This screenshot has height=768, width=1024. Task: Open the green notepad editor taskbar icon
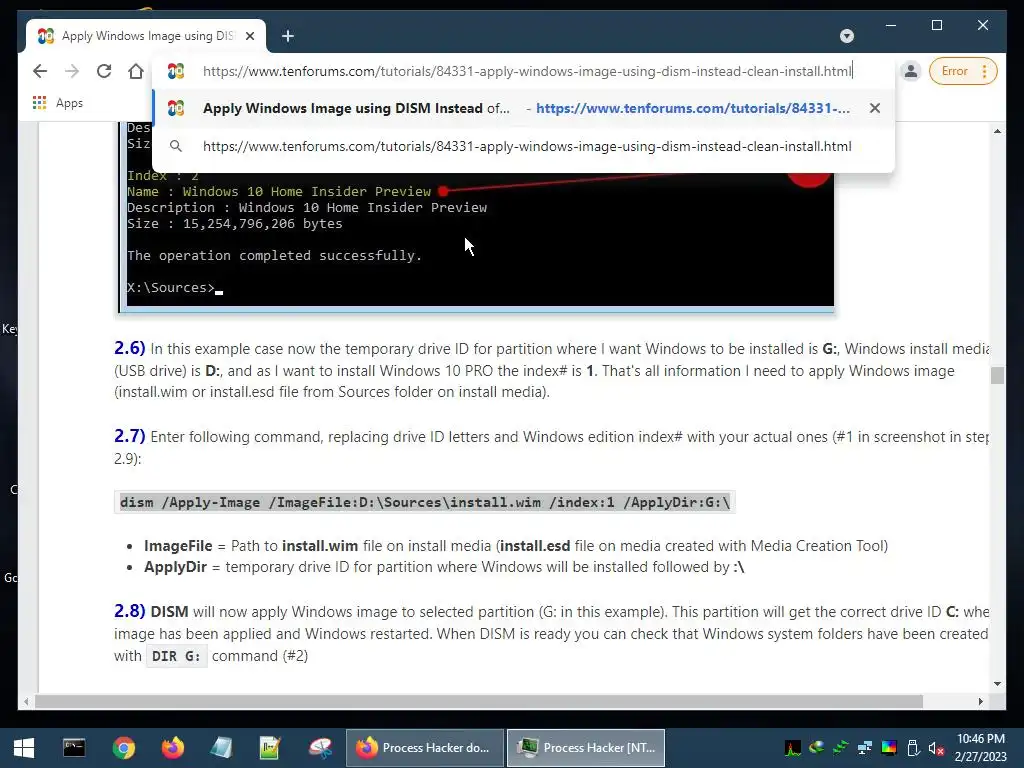click(270, 748)
